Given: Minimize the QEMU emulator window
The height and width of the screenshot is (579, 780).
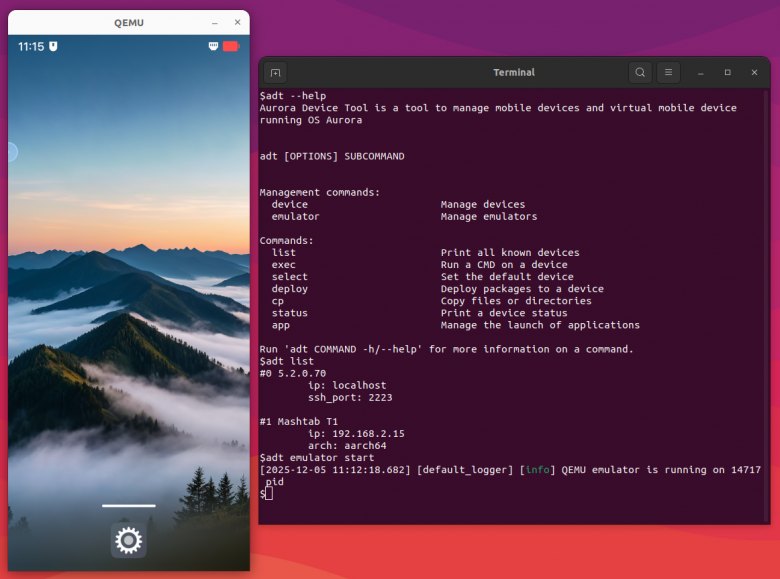Looking at the screenshot, I should (215, 23).
